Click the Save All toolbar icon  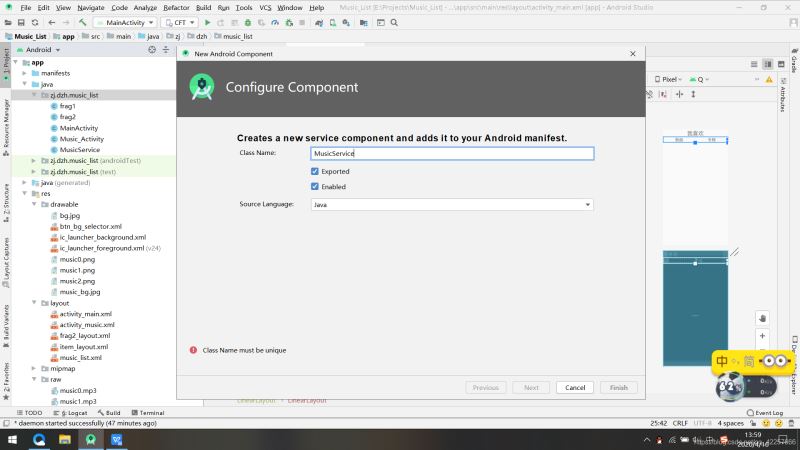(x=21, y=22)
